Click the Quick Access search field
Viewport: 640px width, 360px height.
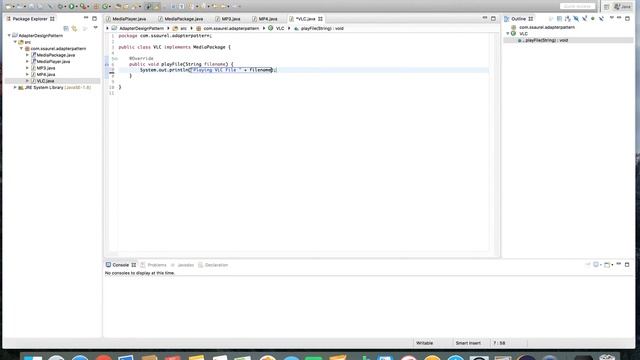pos(577,6)
